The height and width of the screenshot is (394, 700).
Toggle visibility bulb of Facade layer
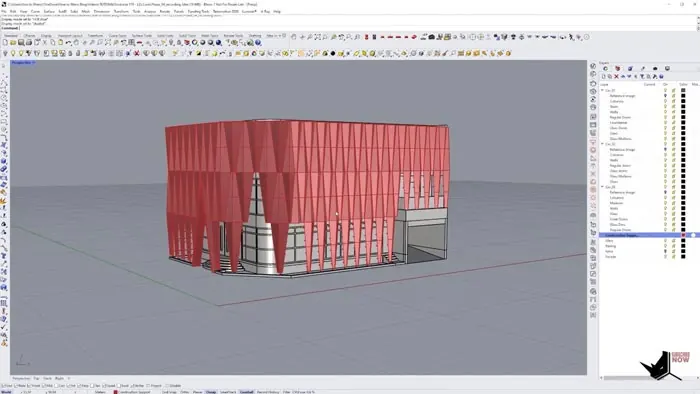[665, 257]
